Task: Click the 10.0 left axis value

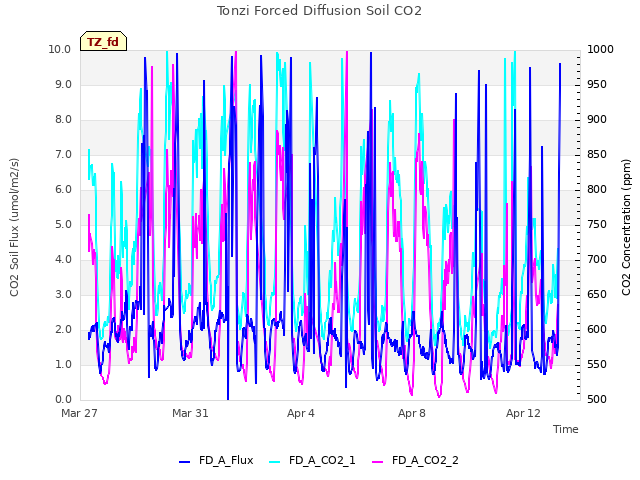Action: coord(60,49)
